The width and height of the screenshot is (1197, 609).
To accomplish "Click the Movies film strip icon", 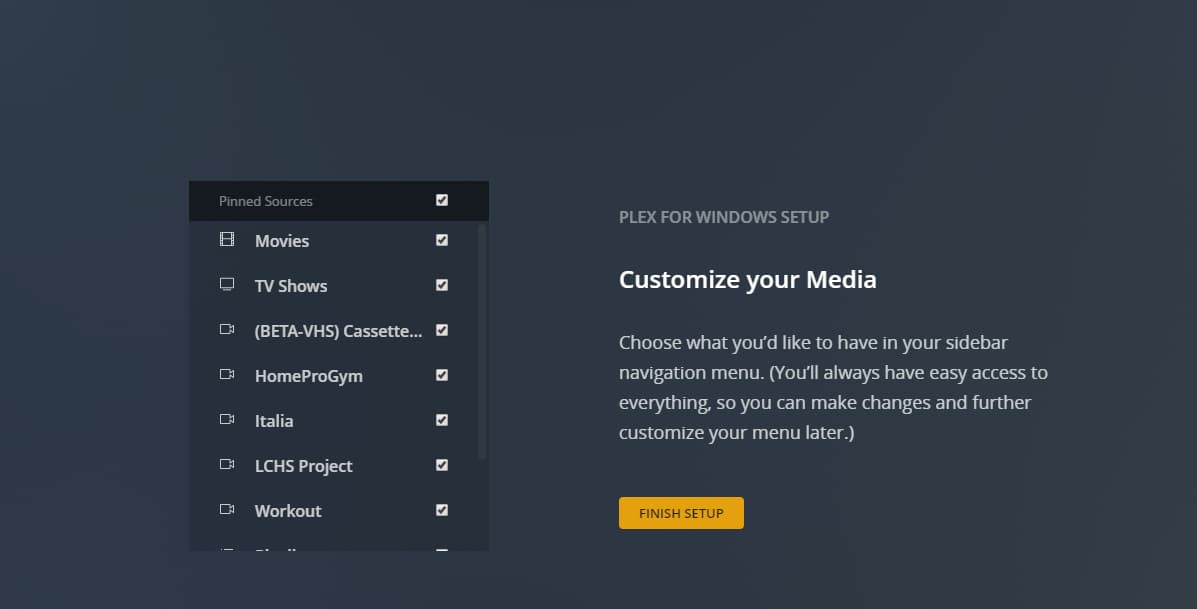I will point(227,240).
